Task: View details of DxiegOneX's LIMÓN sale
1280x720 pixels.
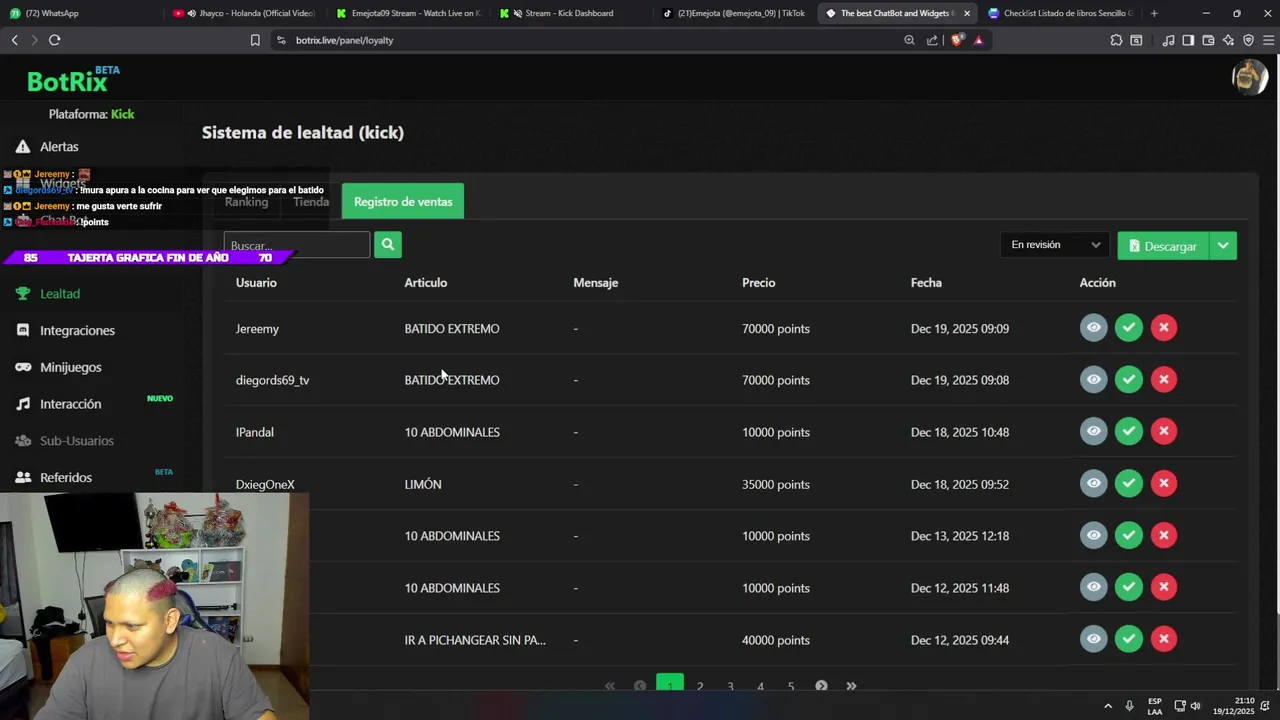Action: click(1094, 484)
